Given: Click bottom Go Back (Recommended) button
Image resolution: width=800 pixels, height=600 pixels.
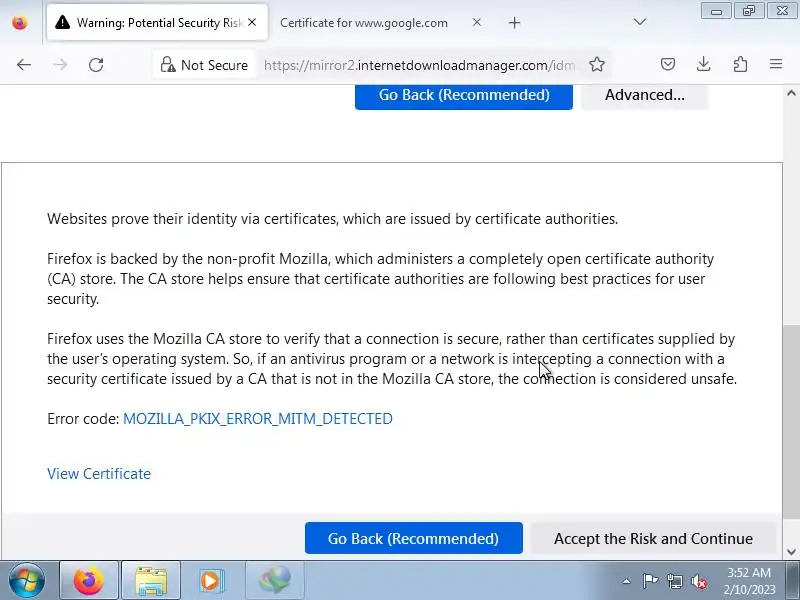Looking at the screenshot, I should [x=414, y=538].
